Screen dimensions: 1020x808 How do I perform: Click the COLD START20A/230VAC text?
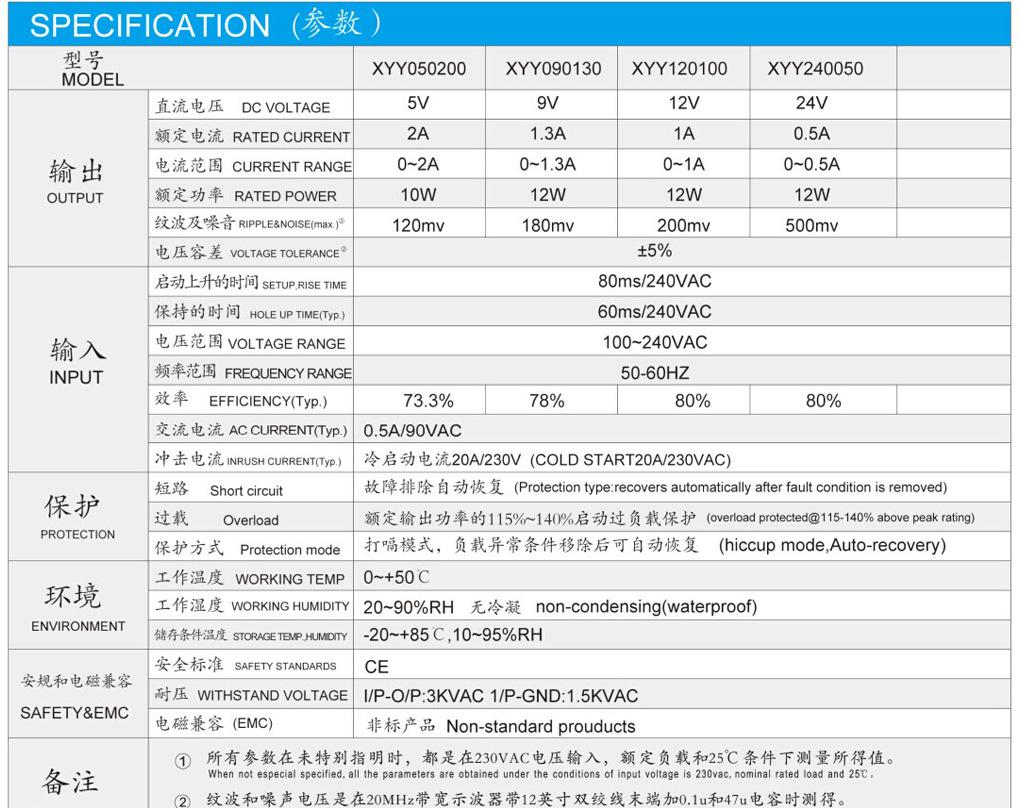pos(630,460)
